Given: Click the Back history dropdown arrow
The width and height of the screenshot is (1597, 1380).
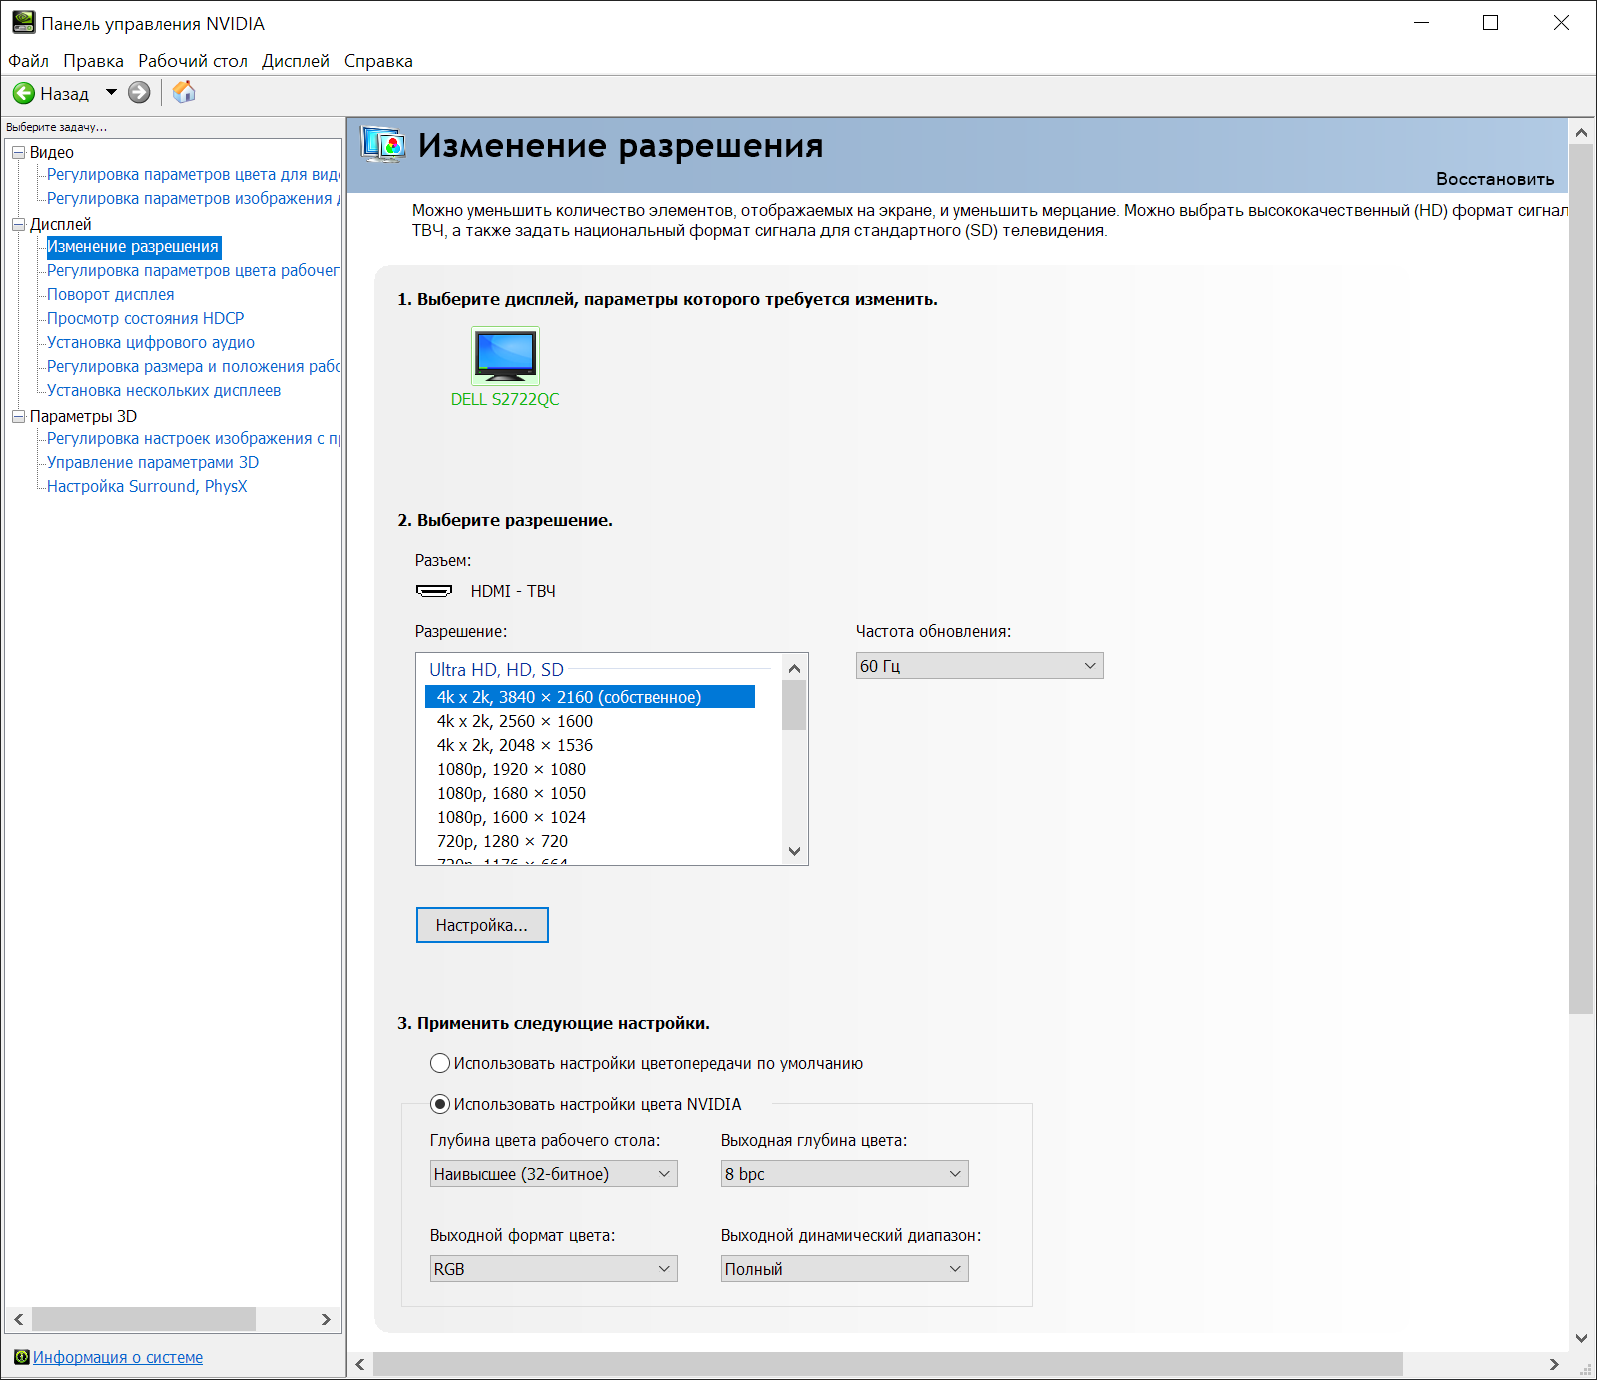Looking at the screenshot, I should point(111,93).
